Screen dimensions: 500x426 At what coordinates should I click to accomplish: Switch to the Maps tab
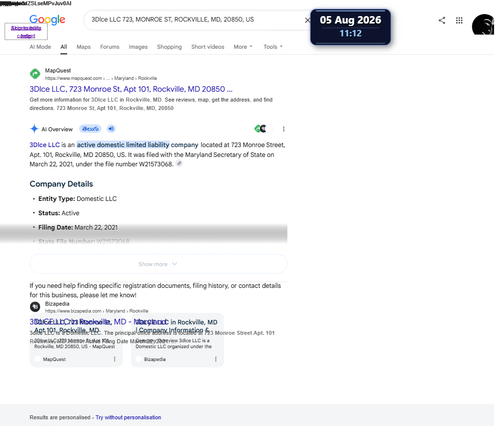[84, 47]
